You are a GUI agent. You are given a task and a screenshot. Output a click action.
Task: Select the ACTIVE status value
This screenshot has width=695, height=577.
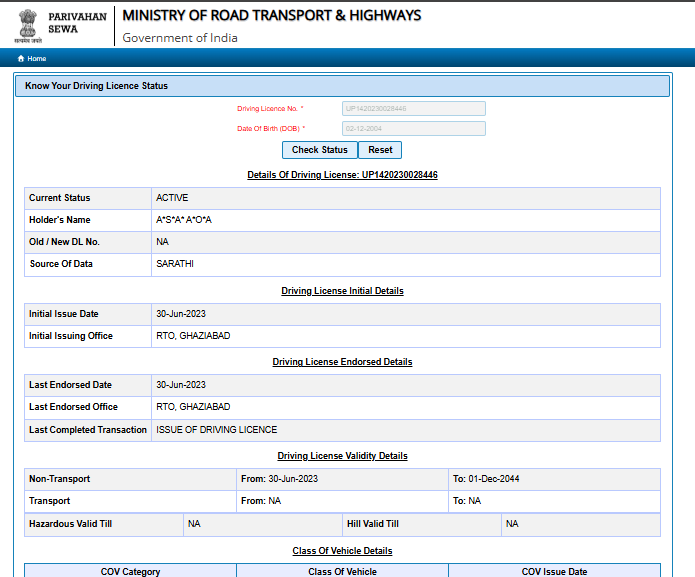172,198
